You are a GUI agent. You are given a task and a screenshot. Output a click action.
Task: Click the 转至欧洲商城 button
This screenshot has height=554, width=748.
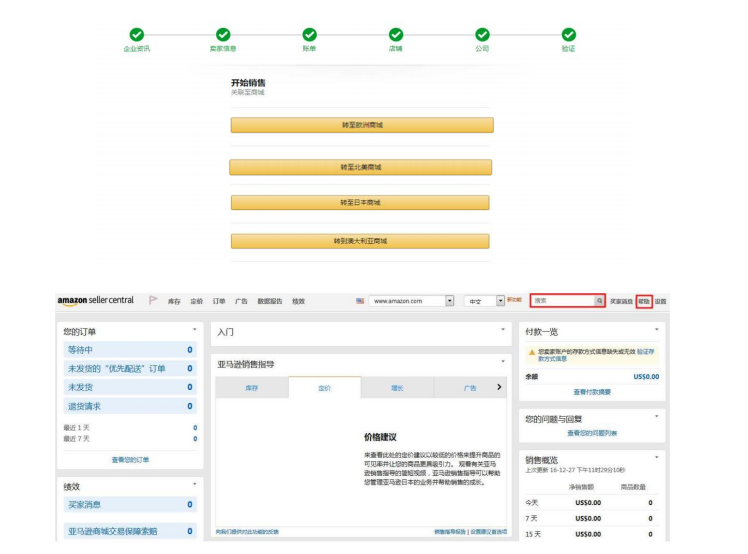(x=362, y=125)
